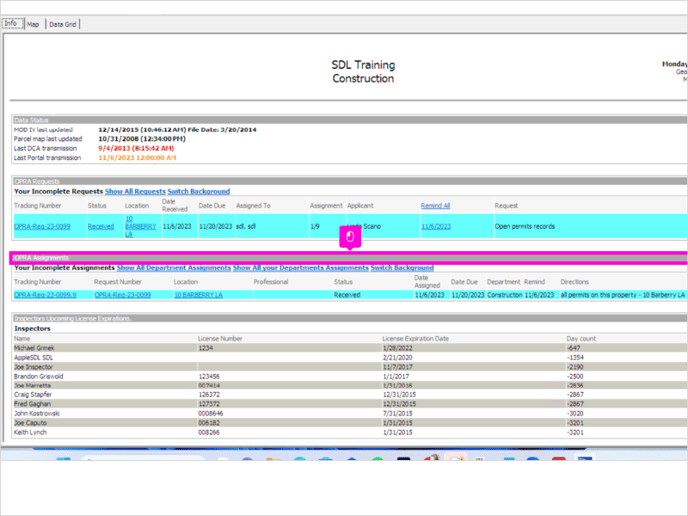Click the Your Incomplete Assignments label
This screenshot has height=516, width=688.
(64, 268)
